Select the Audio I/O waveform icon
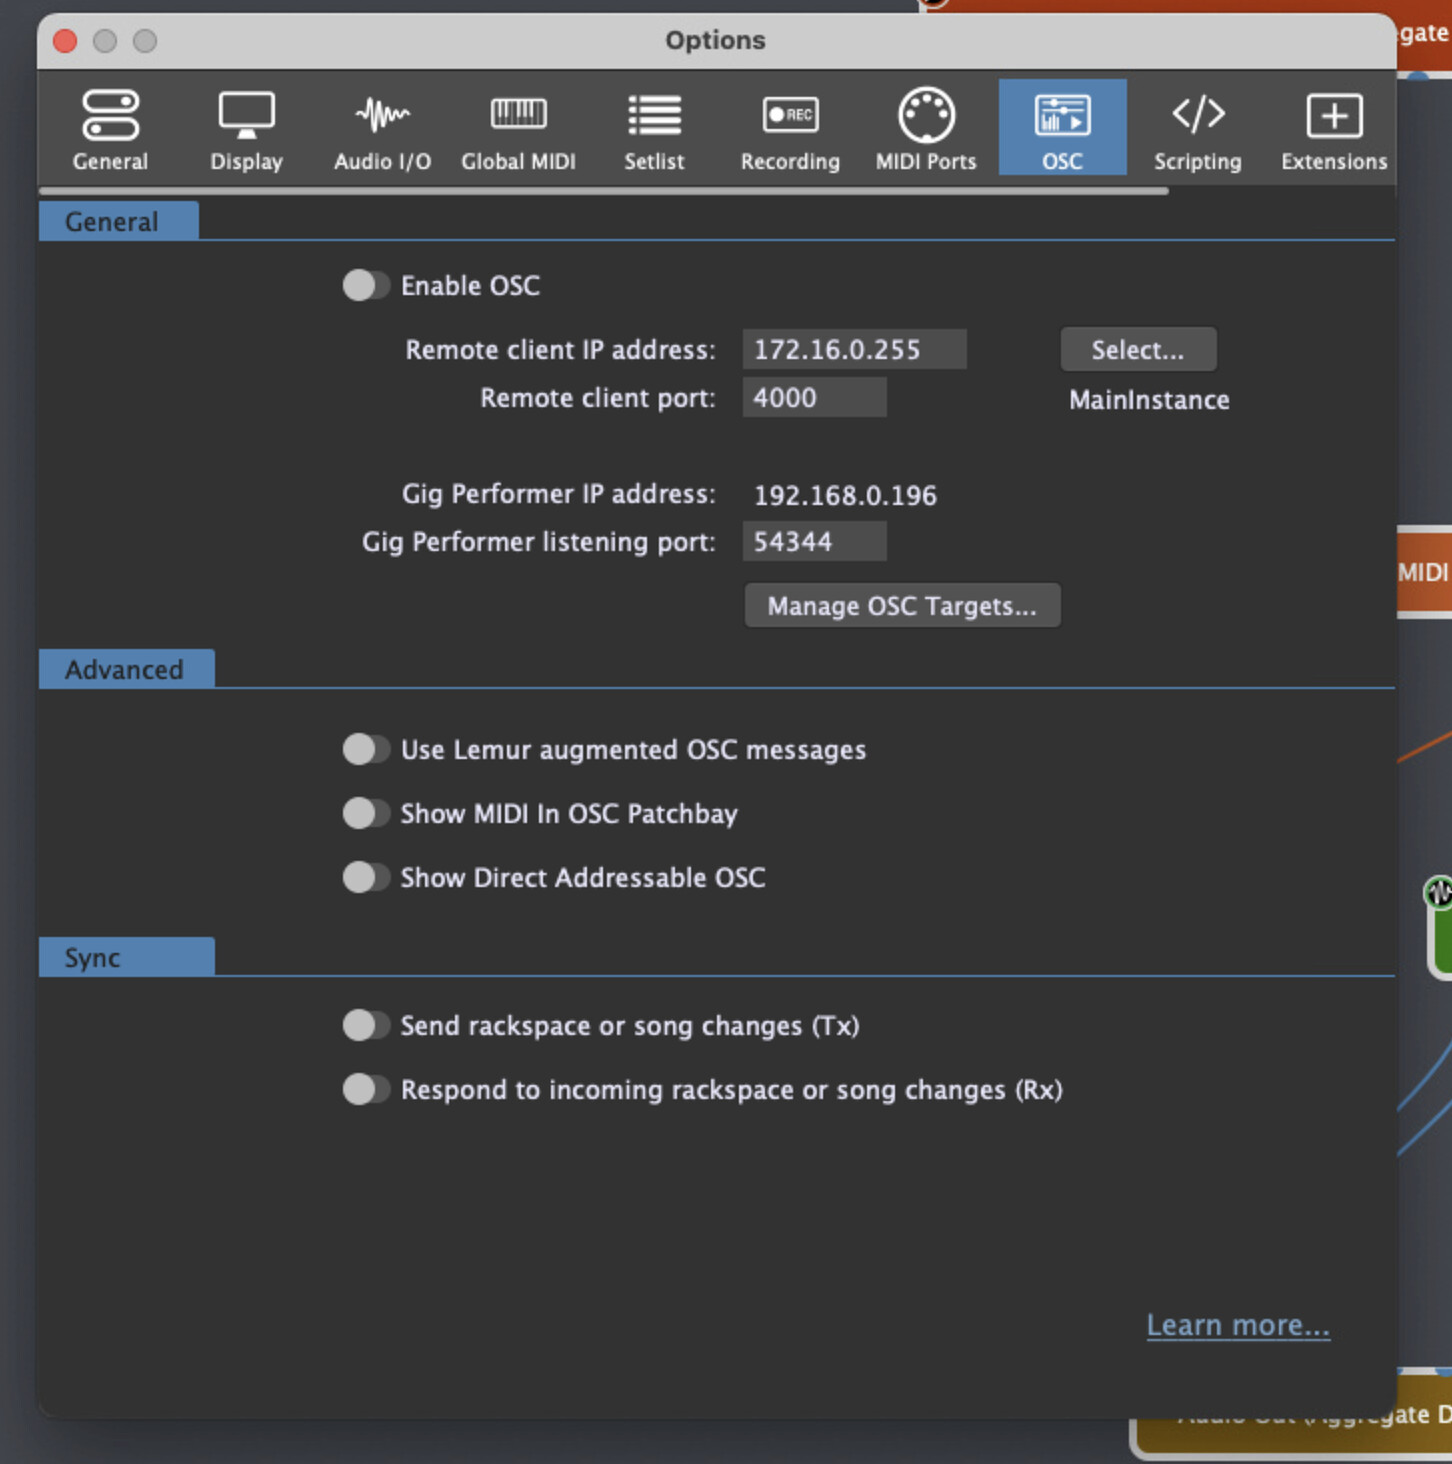 [382, 117]
